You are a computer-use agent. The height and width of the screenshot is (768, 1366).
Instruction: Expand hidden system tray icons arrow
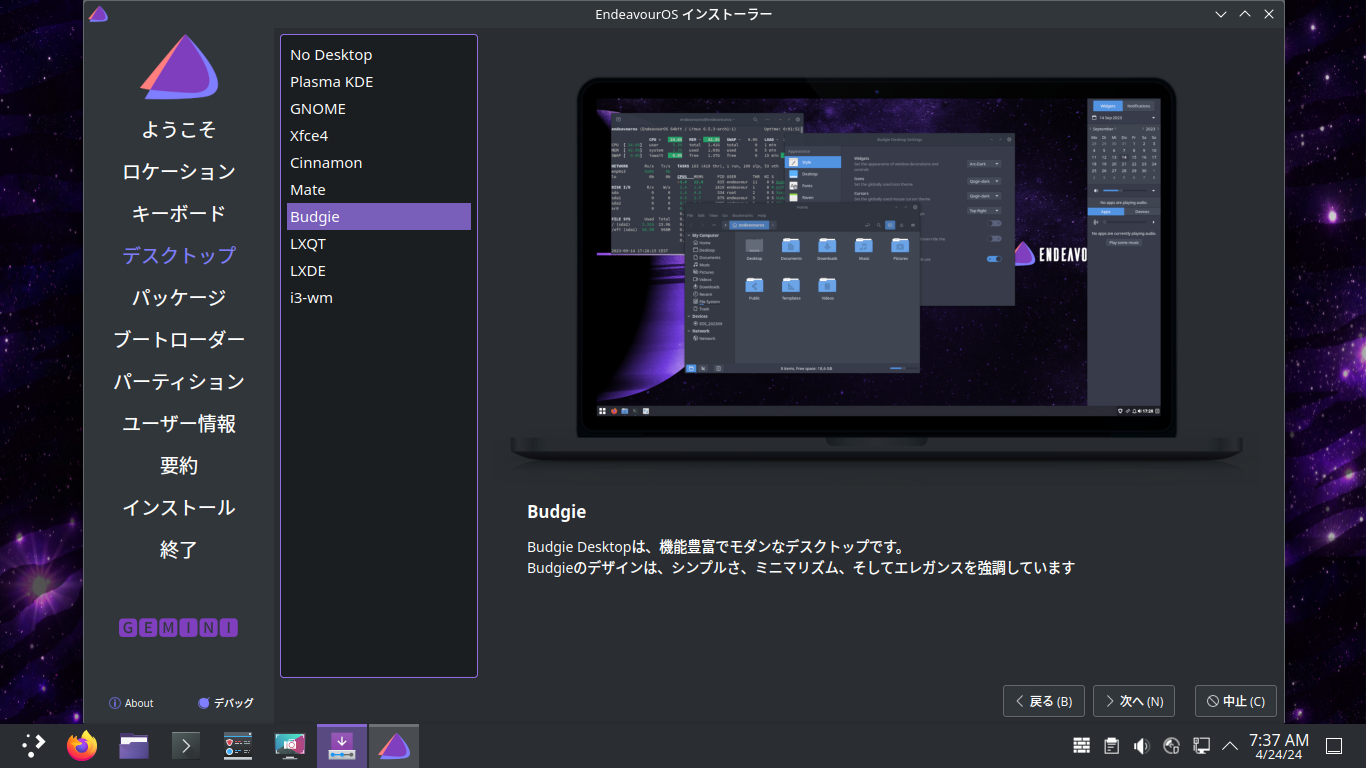(1230, 745)
